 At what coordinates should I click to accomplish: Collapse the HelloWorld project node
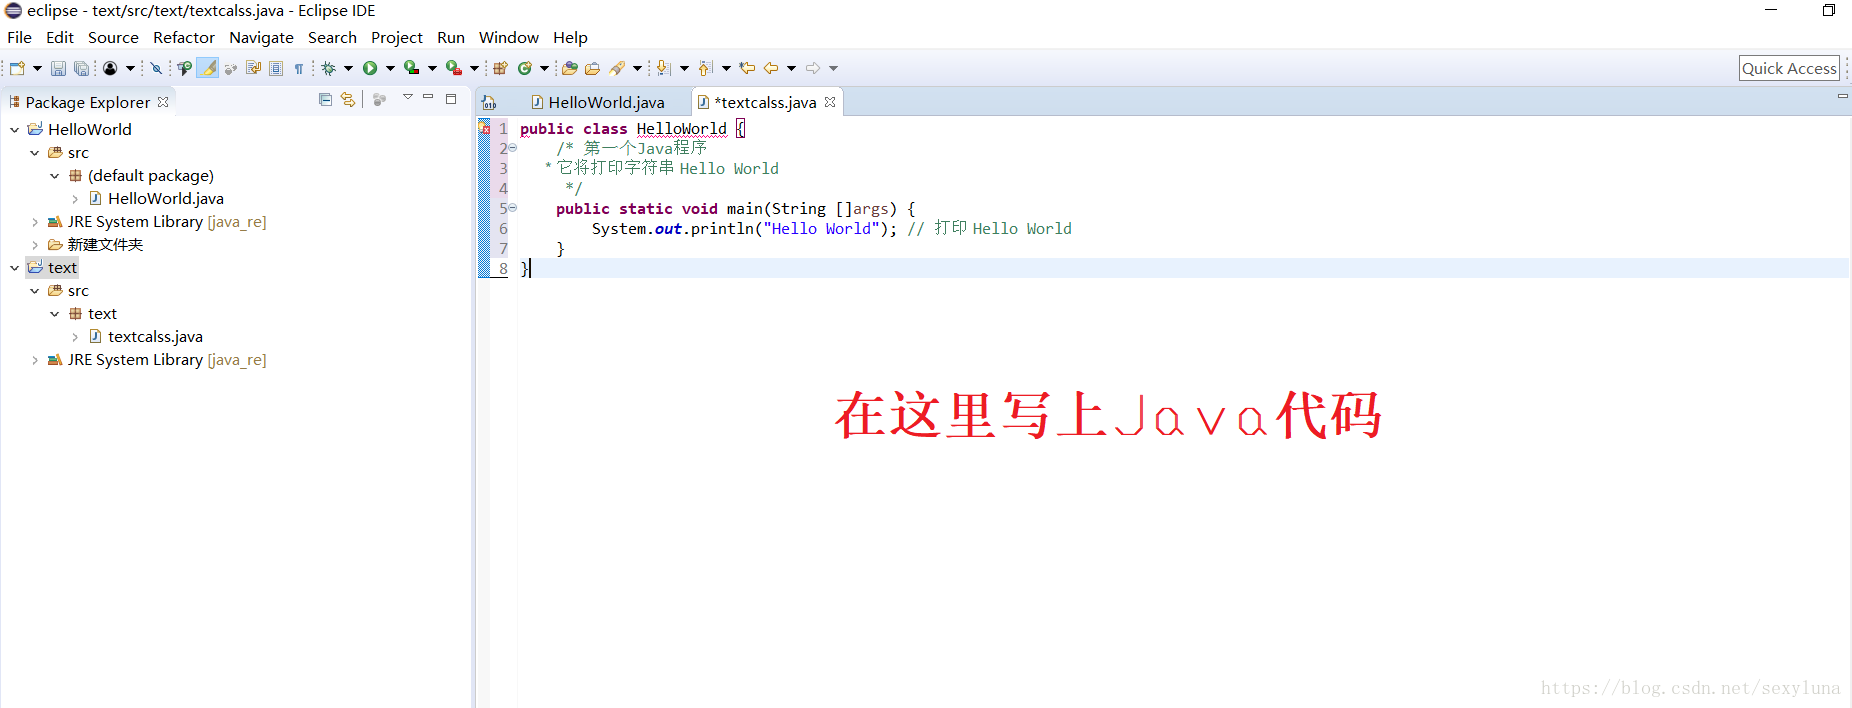point(15,130)
